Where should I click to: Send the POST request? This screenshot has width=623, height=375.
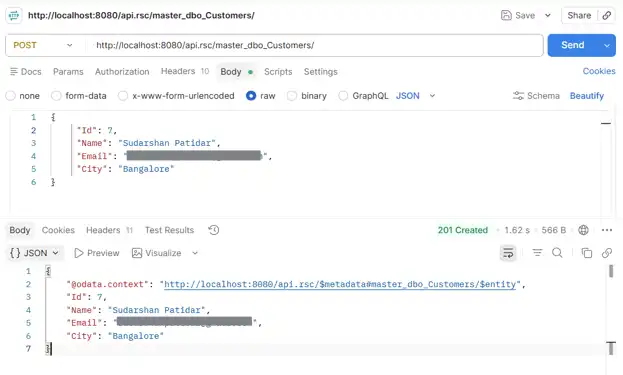(573, 45)
